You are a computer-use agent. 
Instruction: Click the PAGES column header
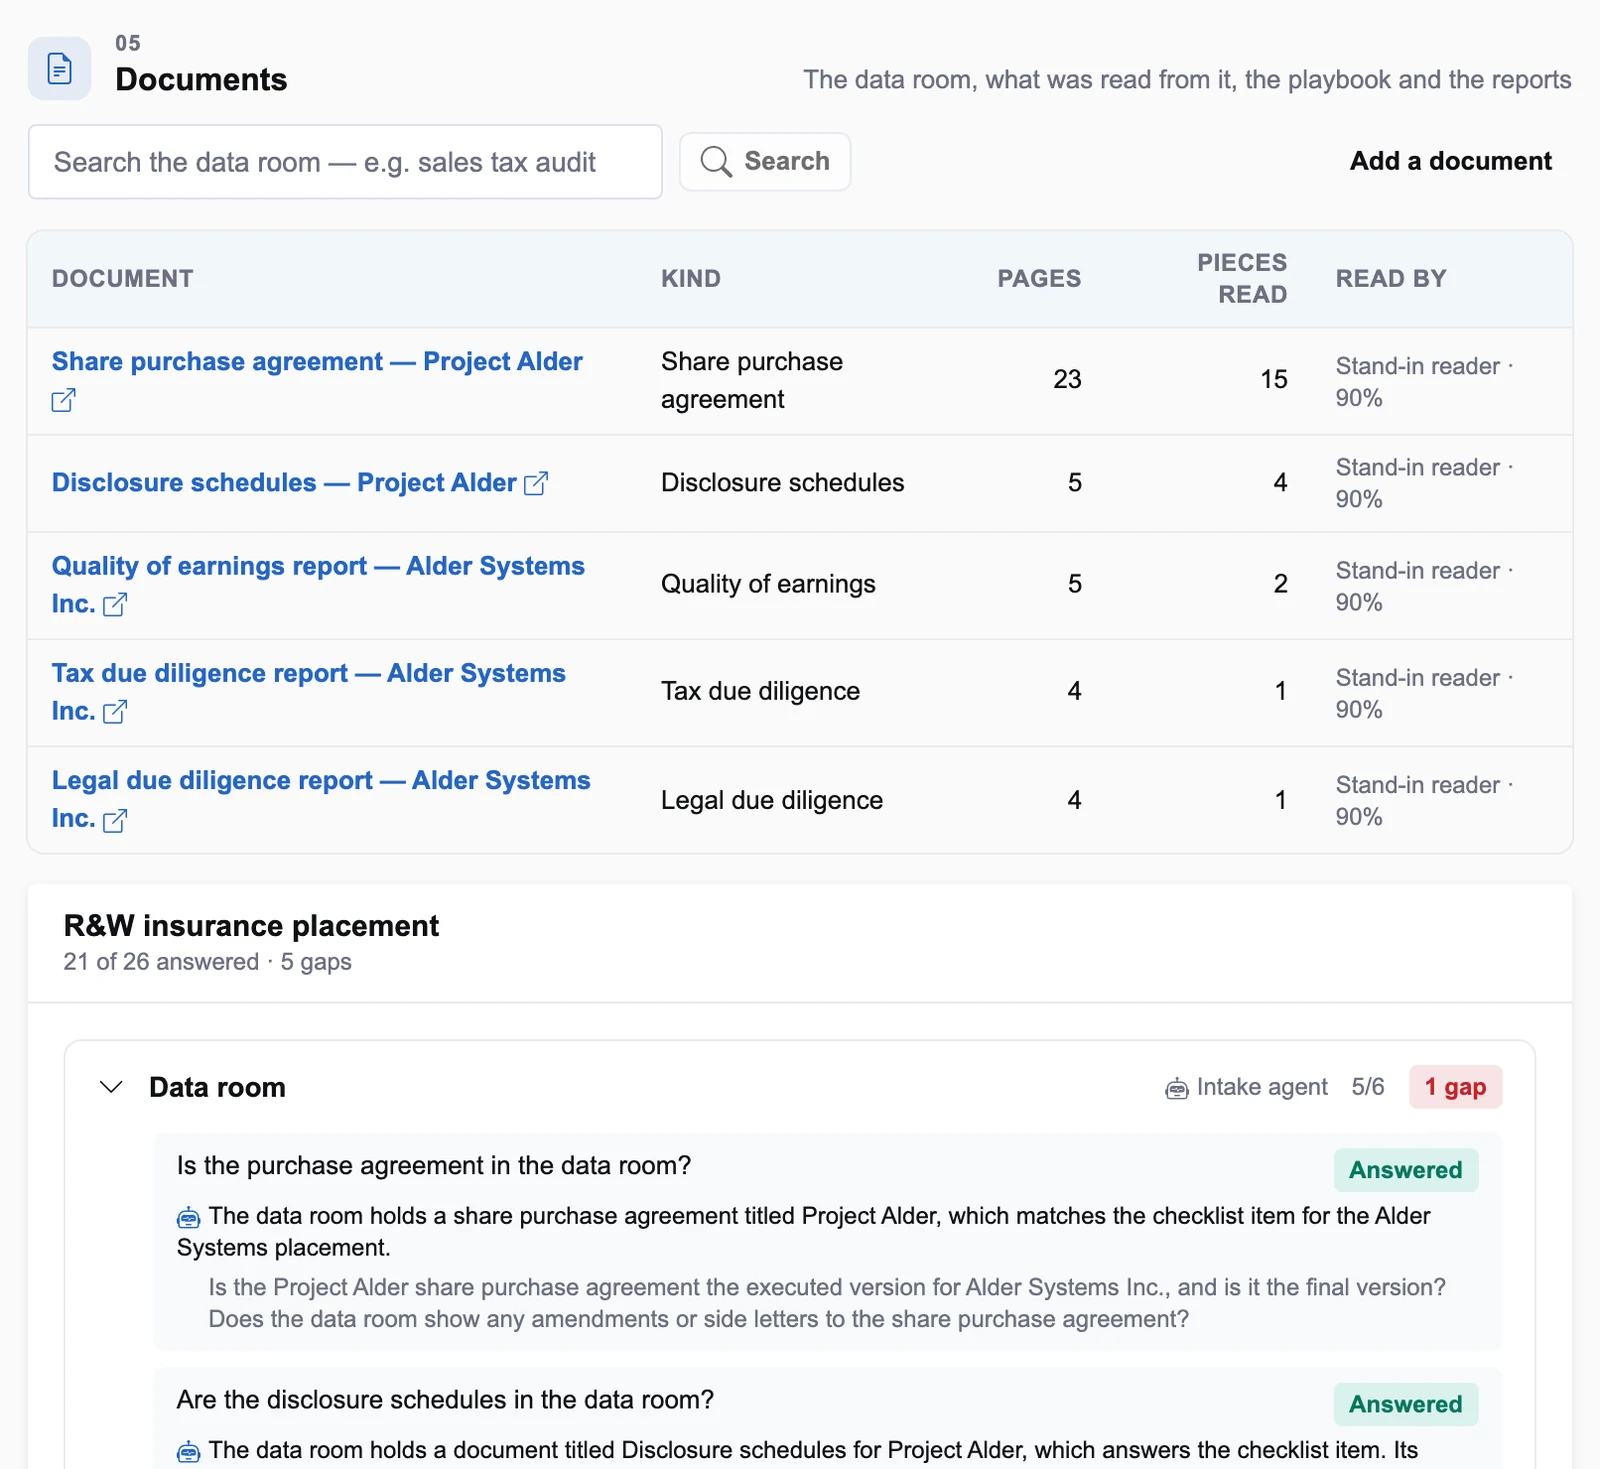click(x=1039, y=278)
